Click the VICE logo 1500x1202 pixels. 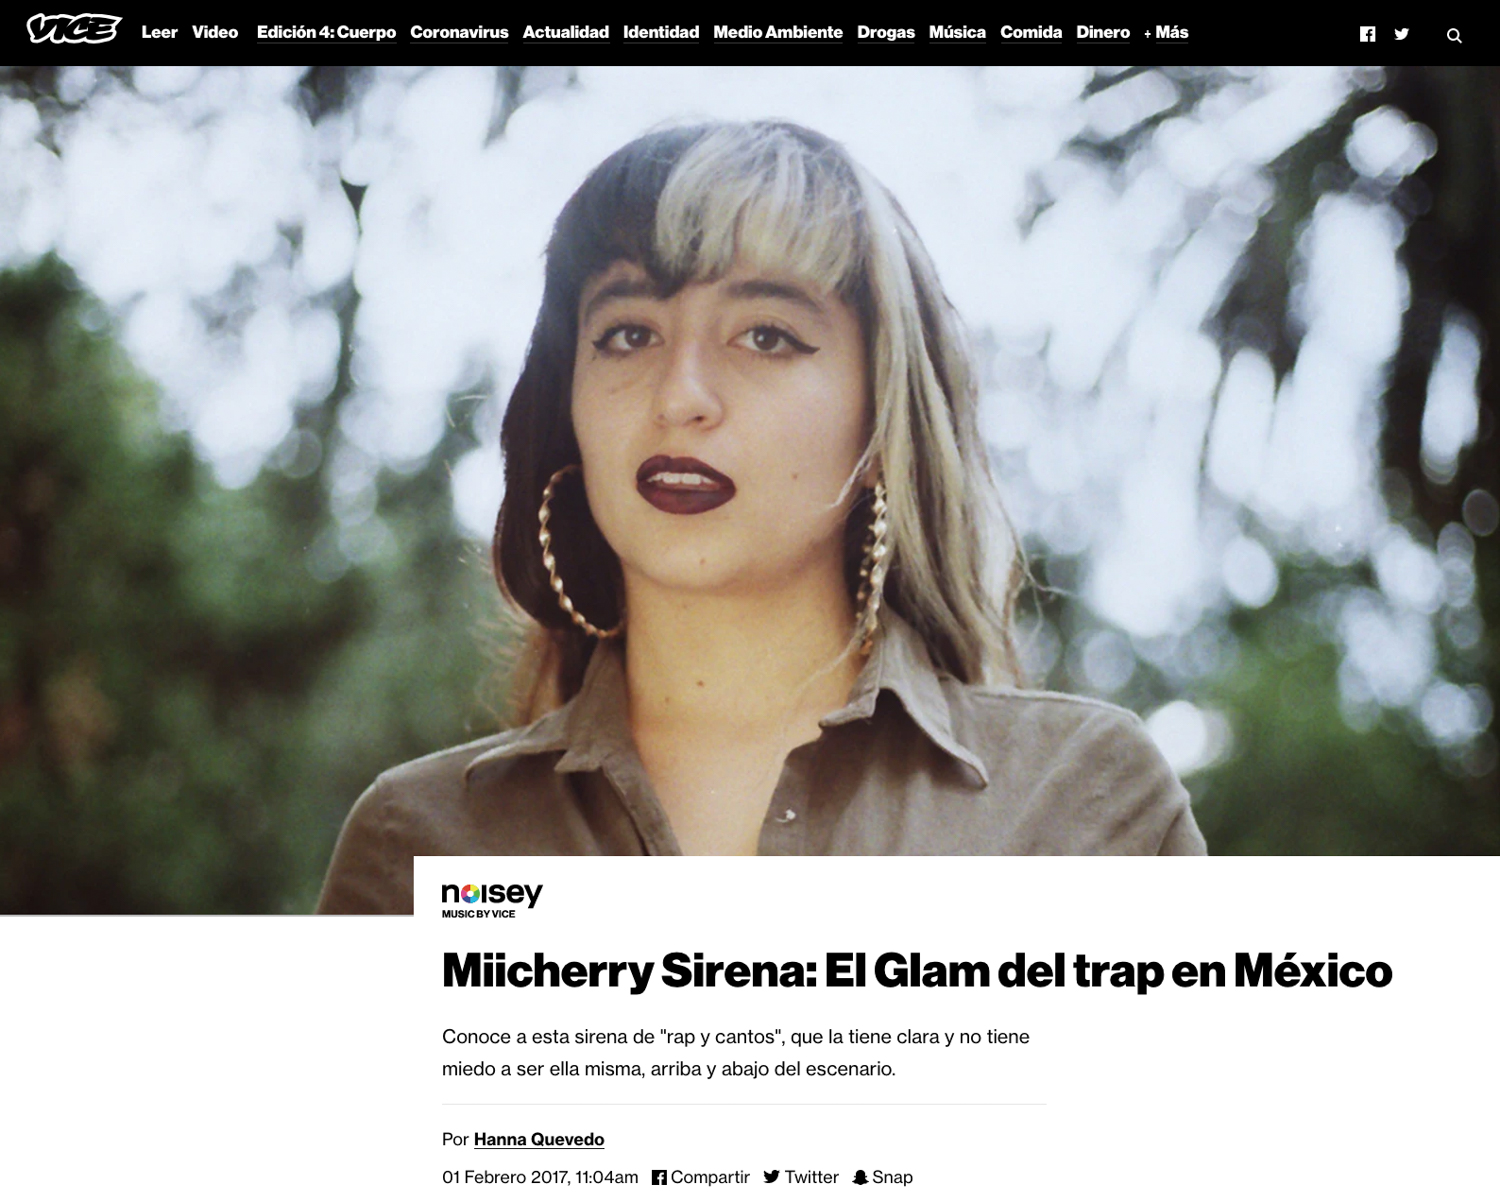coord(74,30)
